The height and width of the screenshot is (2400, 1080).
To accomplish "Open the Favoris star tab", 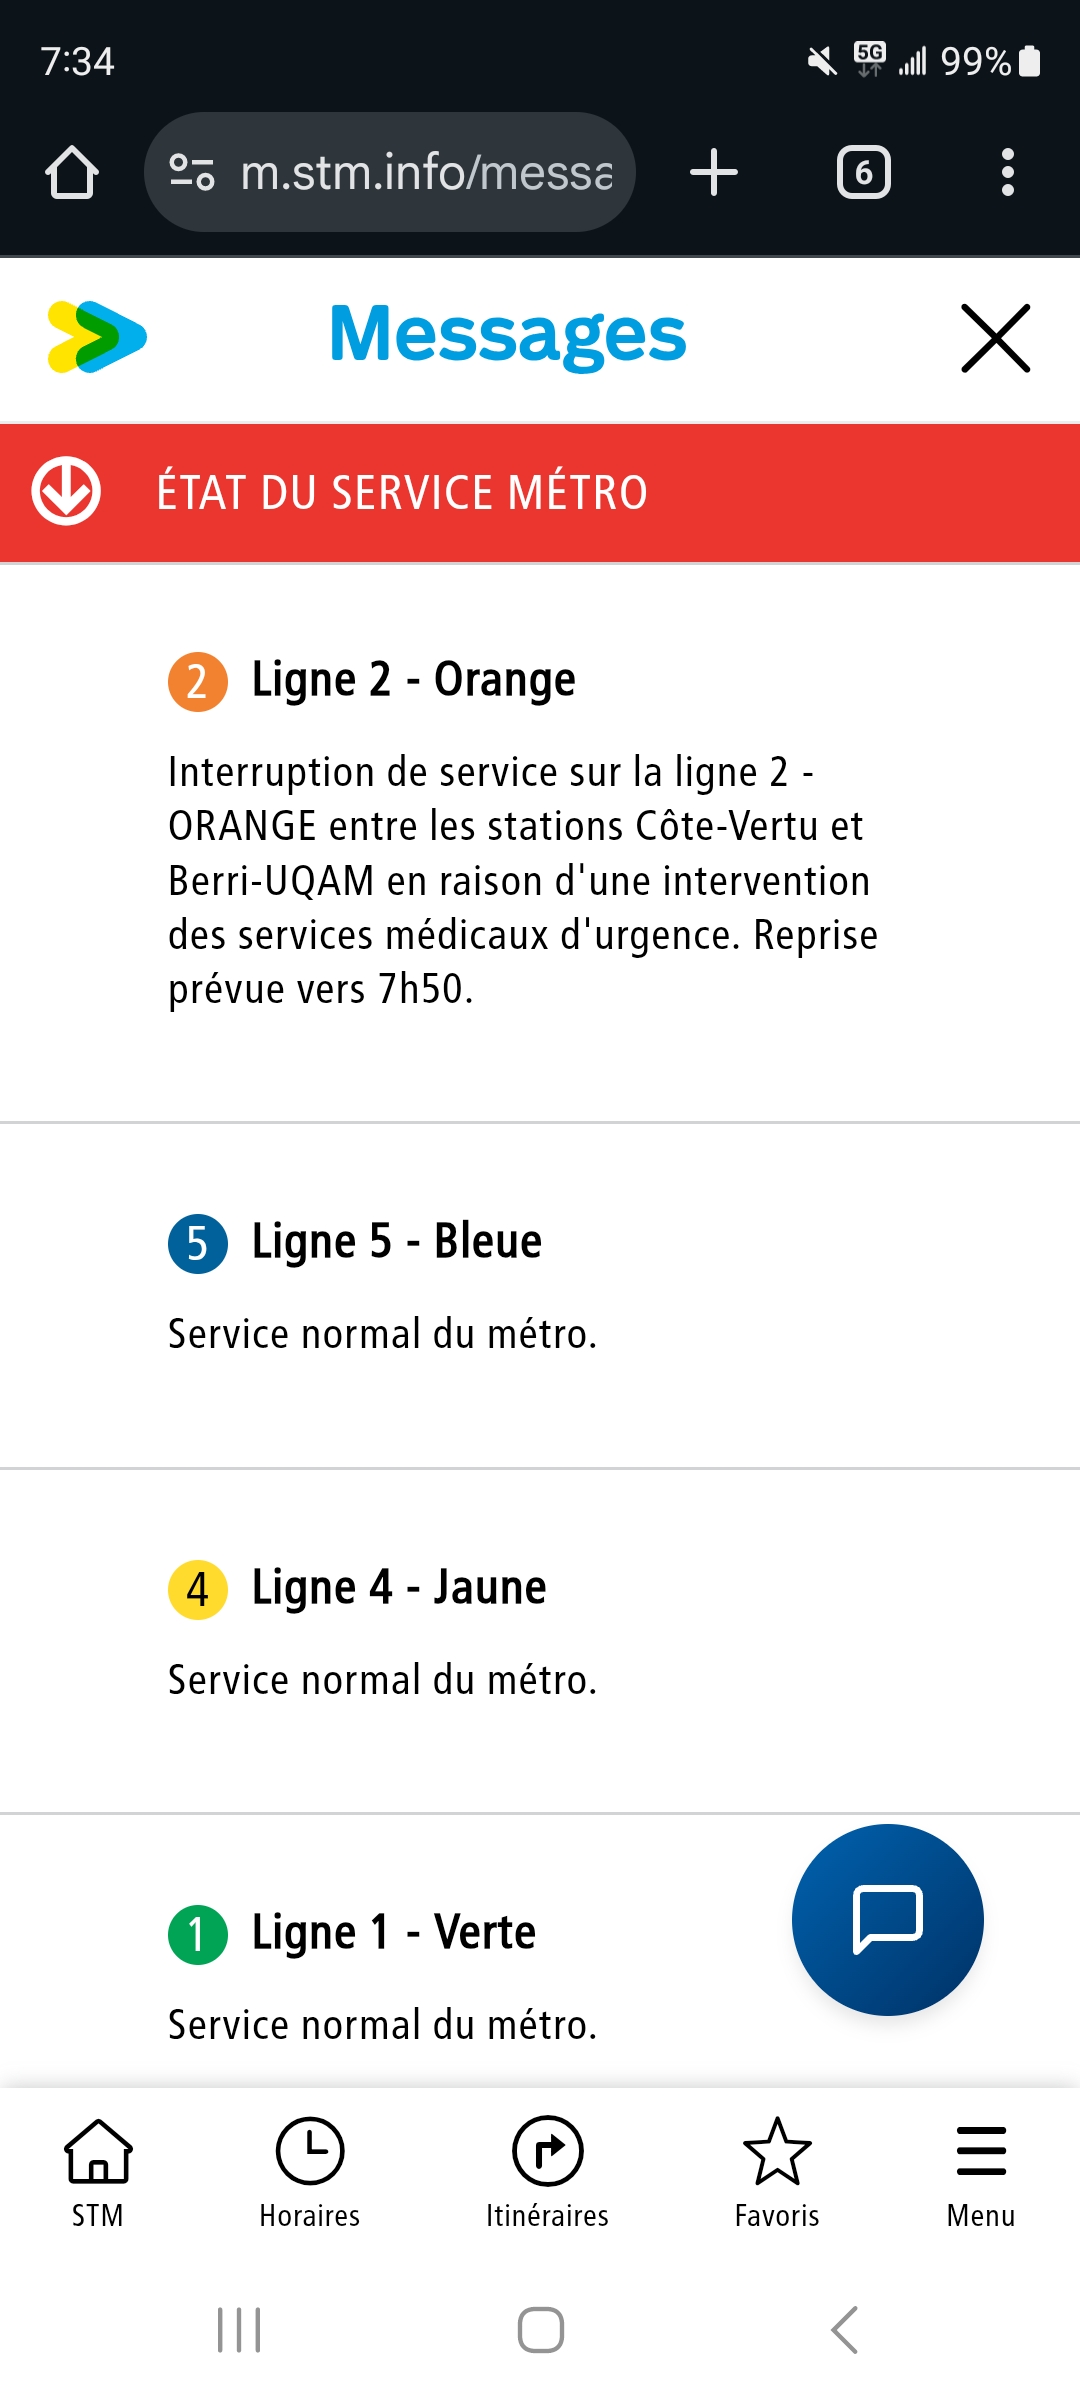I will click(x=777, y=2172).
